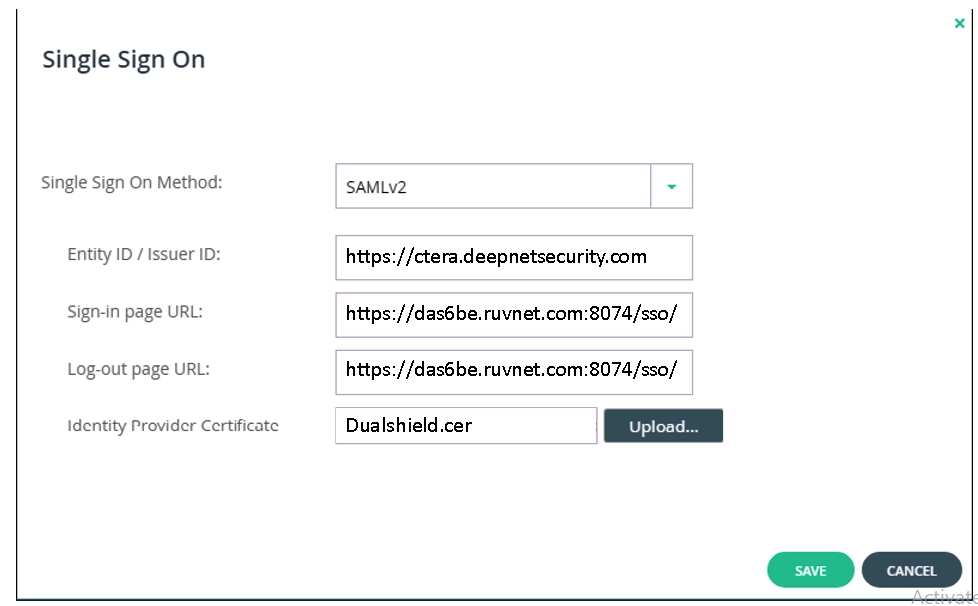This screenshot has width=978, height=606.
Task: Click the Sign-in page URL label
Action: [x=135, y=311]
